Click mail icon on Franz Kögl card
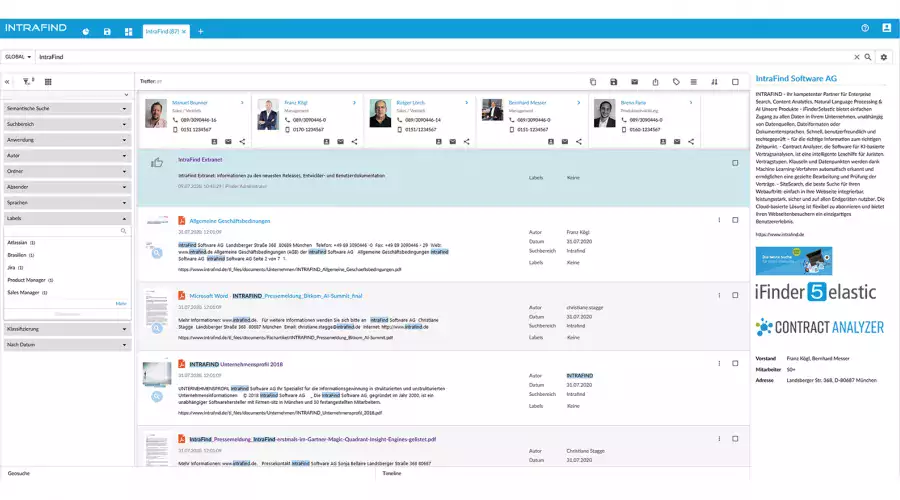 point(340,141)
